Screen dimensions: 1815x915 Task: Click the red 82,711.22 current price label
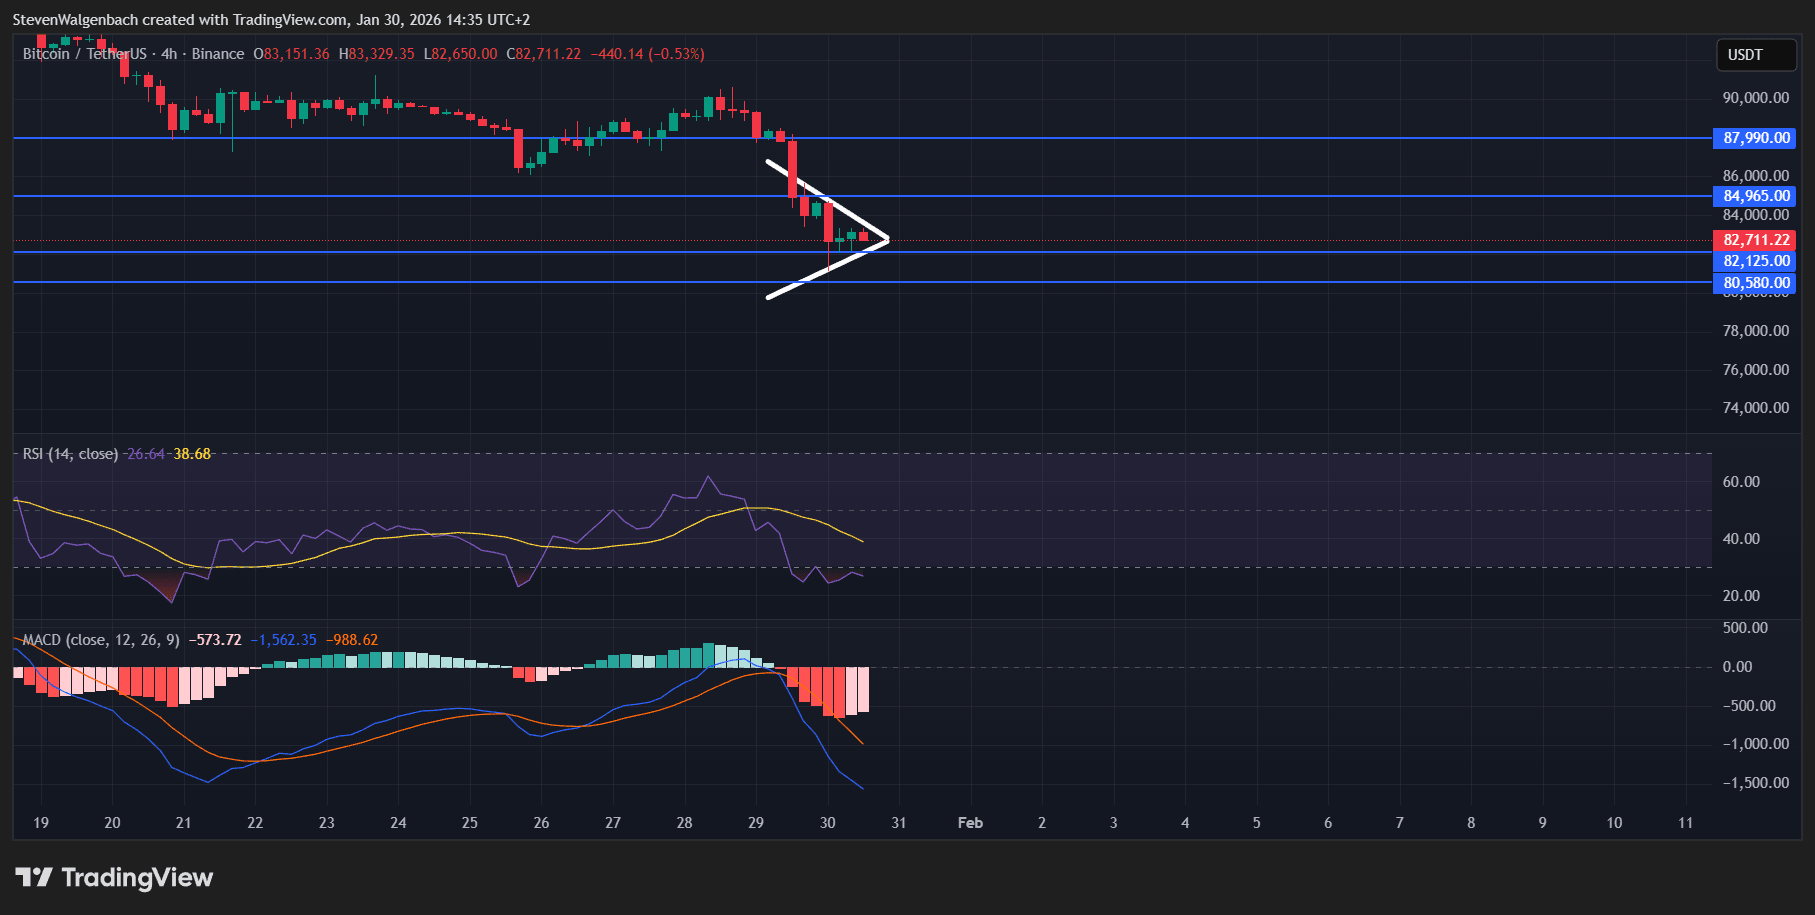[x=1756, y=240]
